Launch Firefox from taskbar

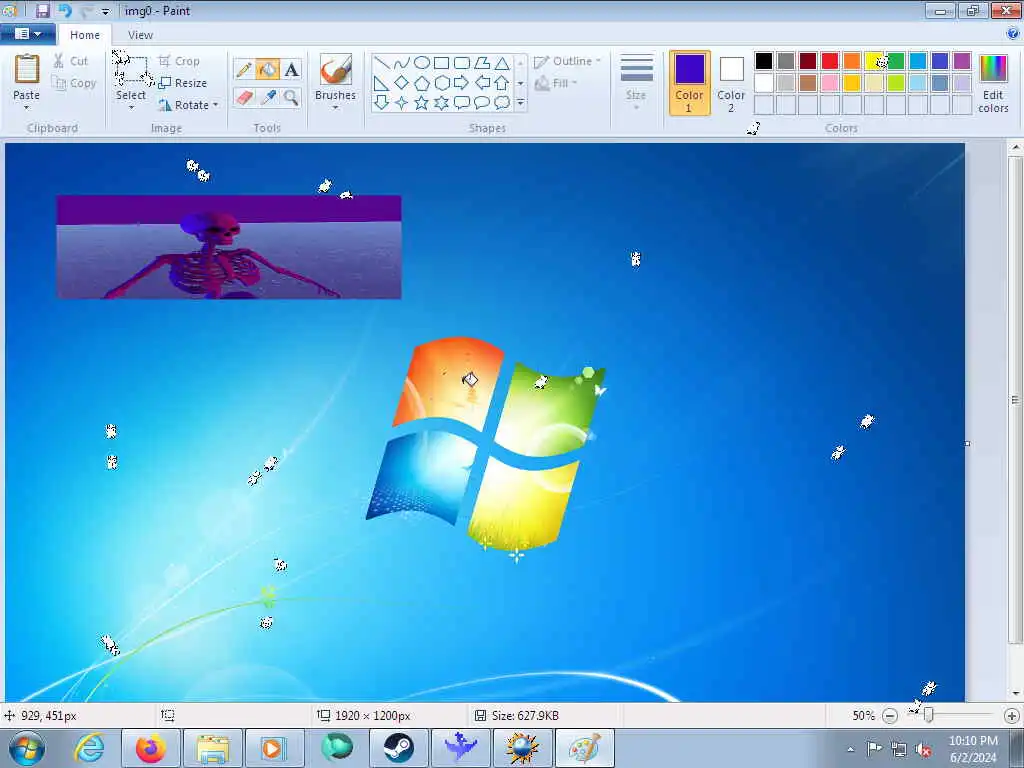[x=151, y=748]
